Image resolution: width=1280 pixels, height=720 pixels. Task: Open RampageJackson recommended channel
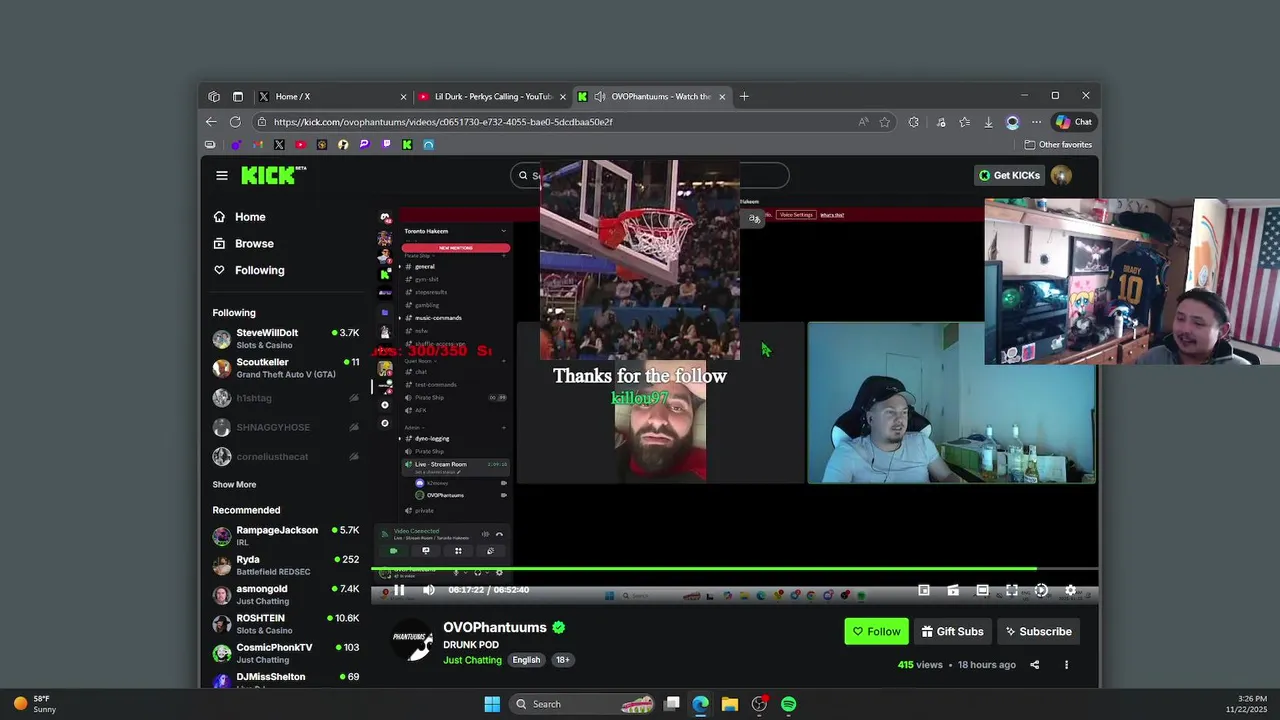(286, 536)
